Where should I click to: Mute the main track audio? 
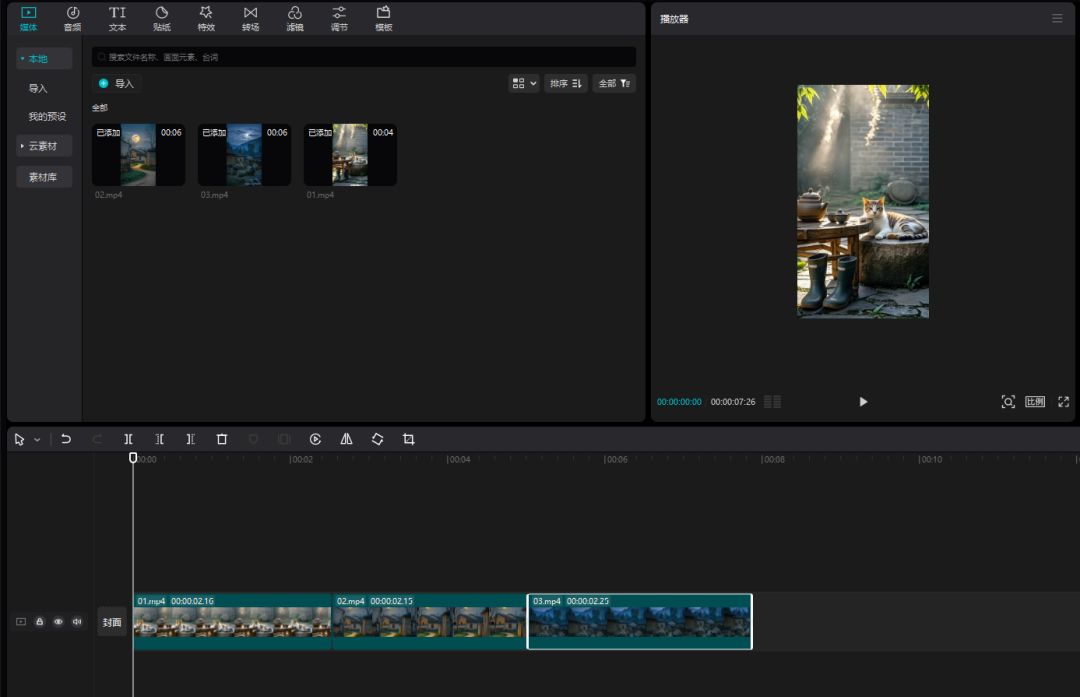tap(77, 622)
